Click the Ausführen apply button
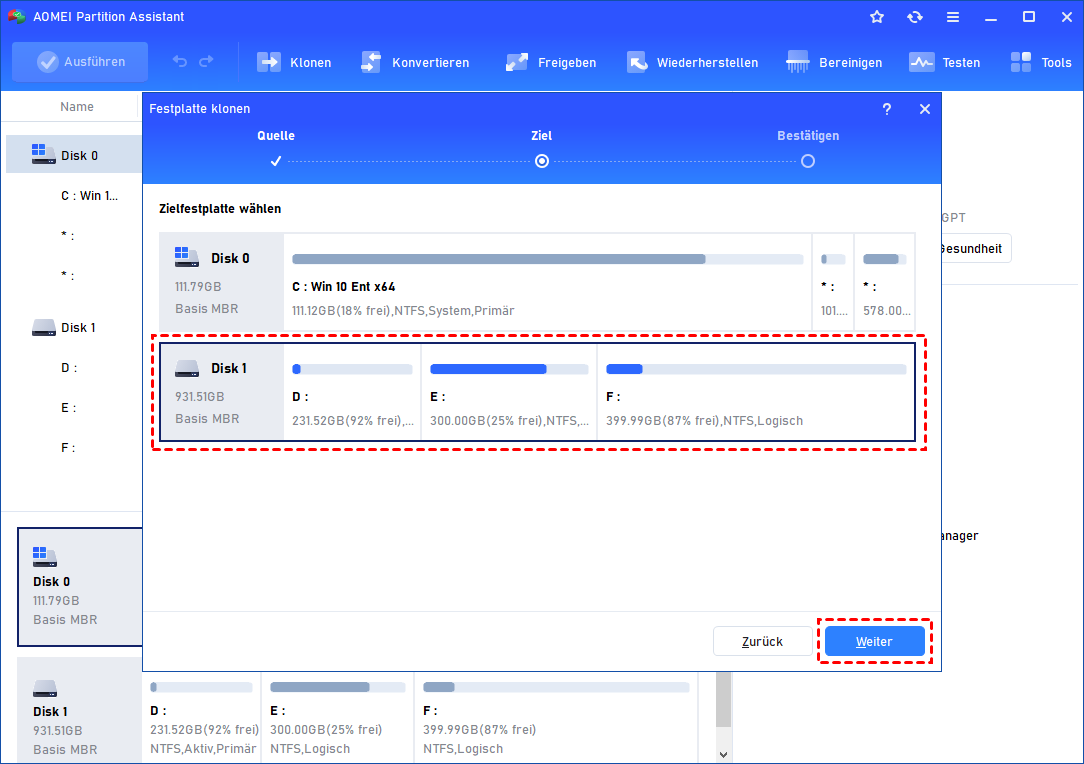 [80, 62]
